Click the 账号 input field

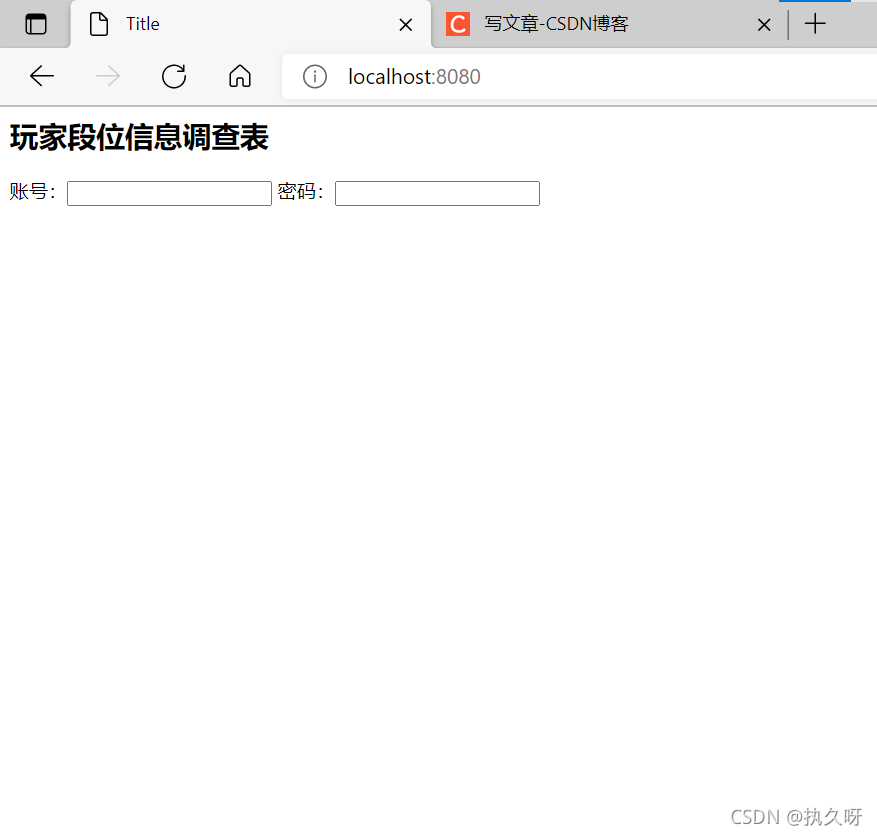[x=169, y=194]
